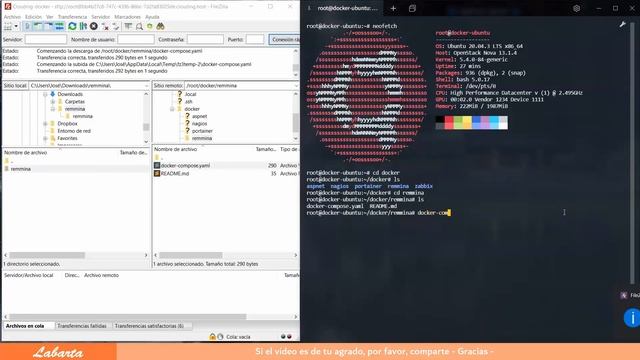Refresh the file and folder lists
Screen dimensions: 640x360
(72, 27)
